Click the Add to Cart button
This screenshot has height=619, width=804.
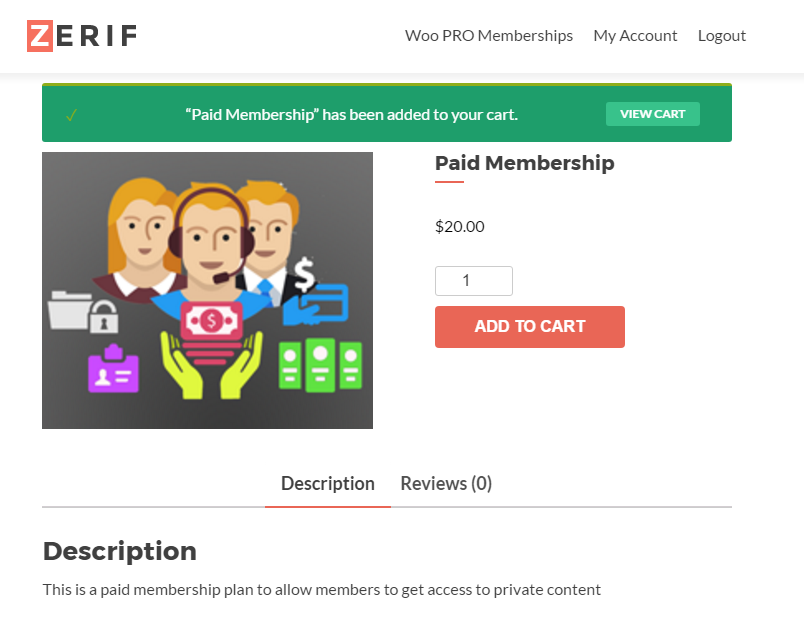click(x=530, y=327)
